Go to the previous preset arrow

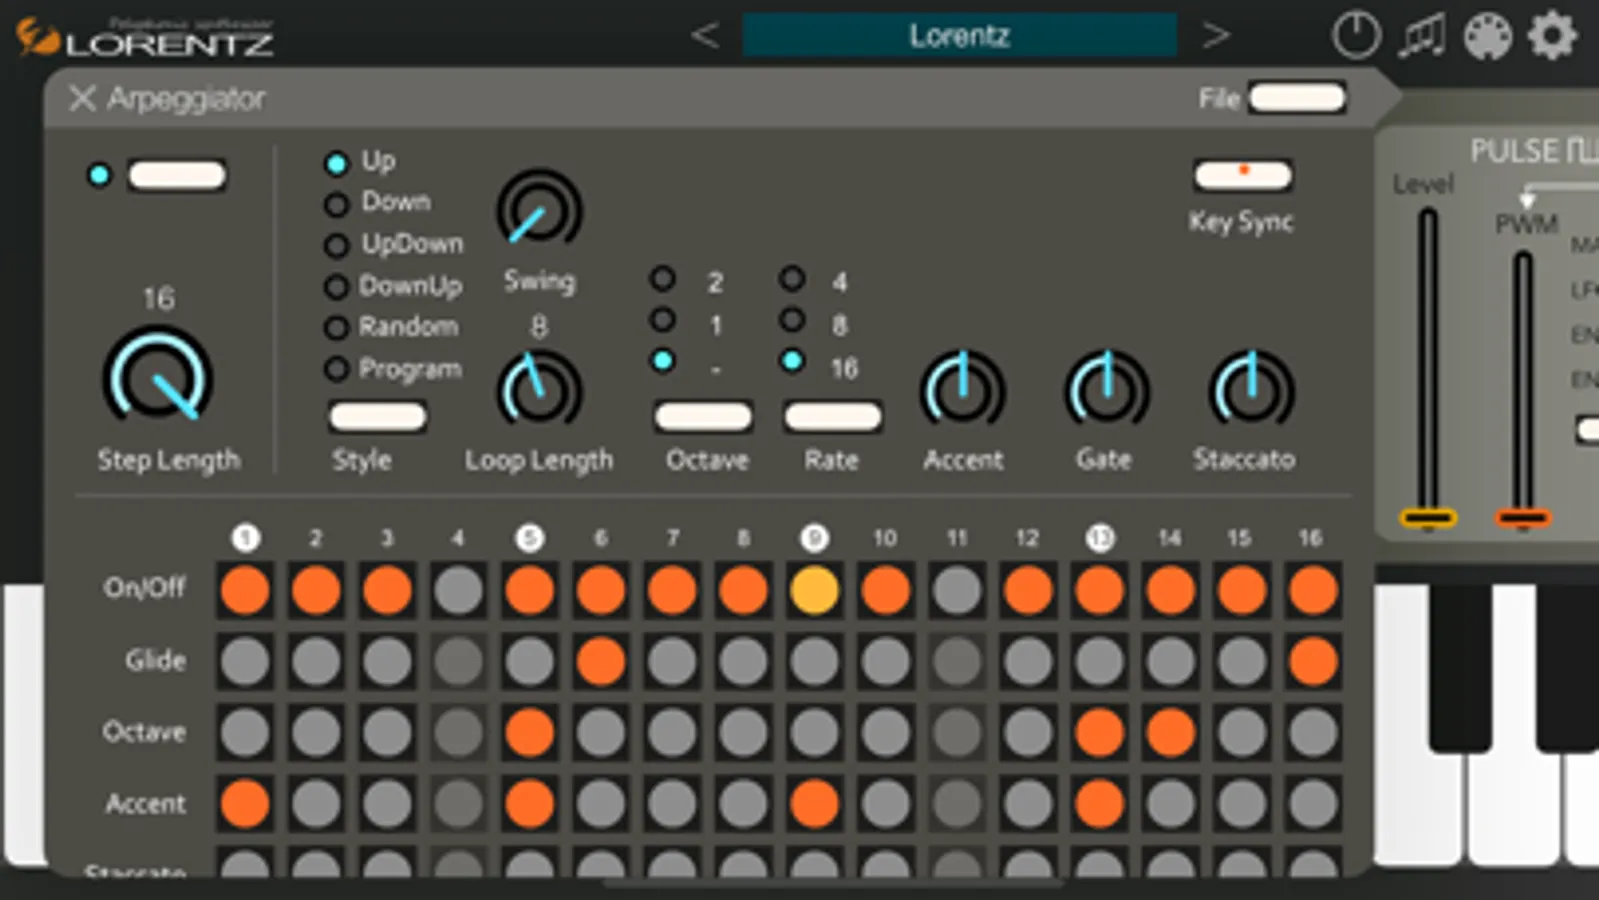pos(705,35)
